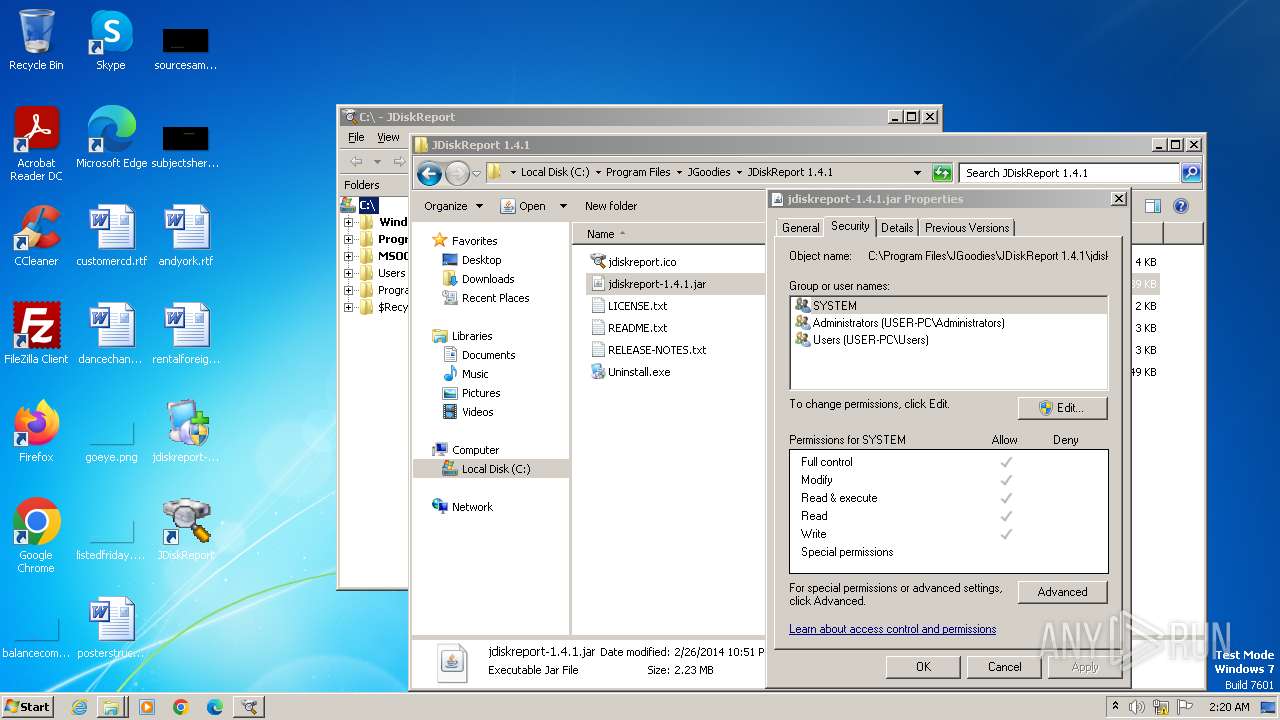Switch to the Details tab
Image resolution: width=1280 pixels, height=720 pixels.
(x=897, y=228)
